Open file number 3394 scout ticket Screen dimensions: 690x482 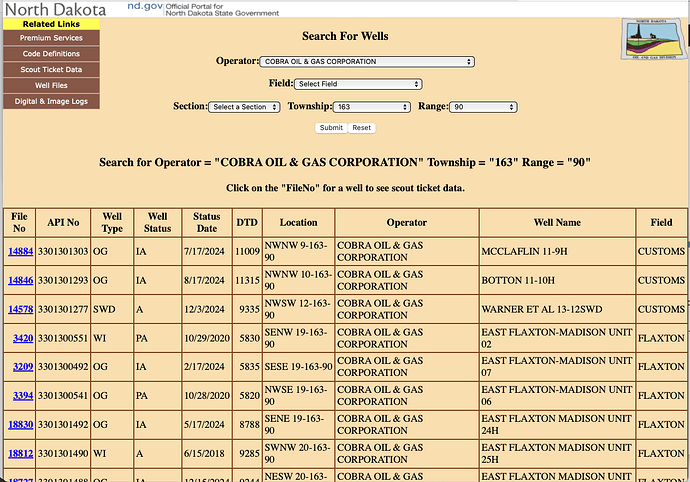coord(23,396)
